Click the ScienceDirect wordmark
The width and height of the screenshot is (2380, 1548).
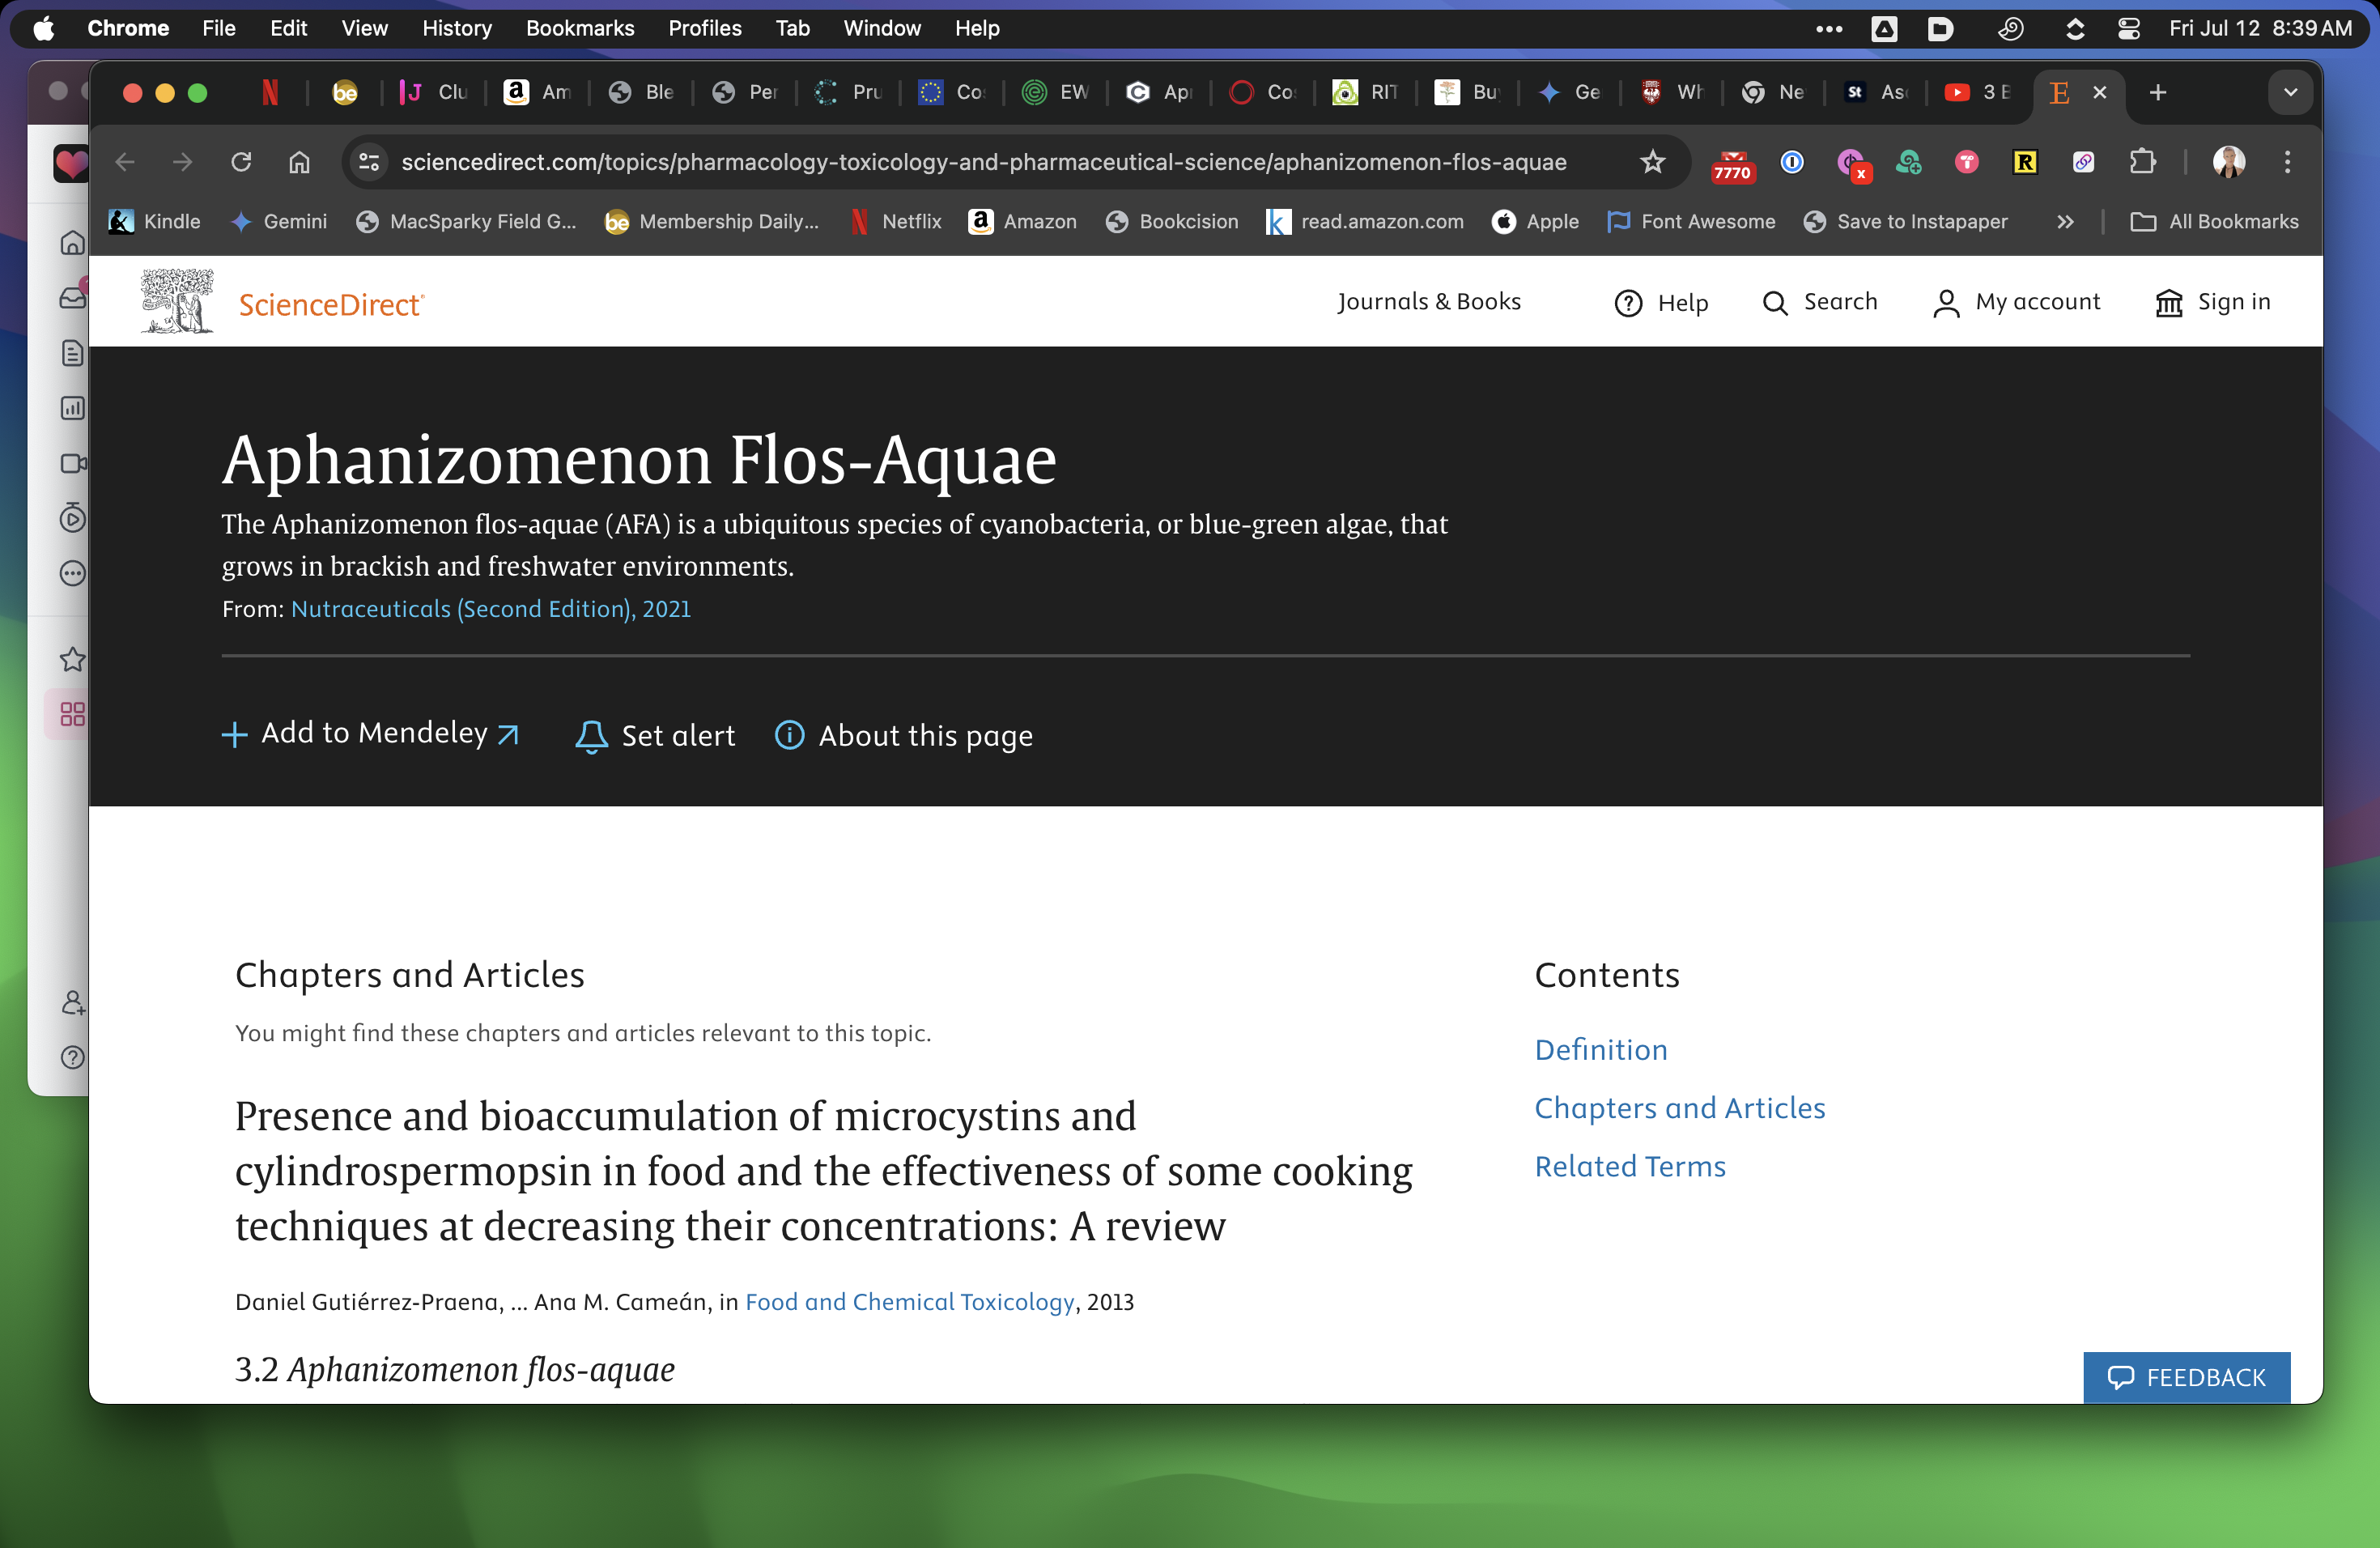tap(331, 305)
